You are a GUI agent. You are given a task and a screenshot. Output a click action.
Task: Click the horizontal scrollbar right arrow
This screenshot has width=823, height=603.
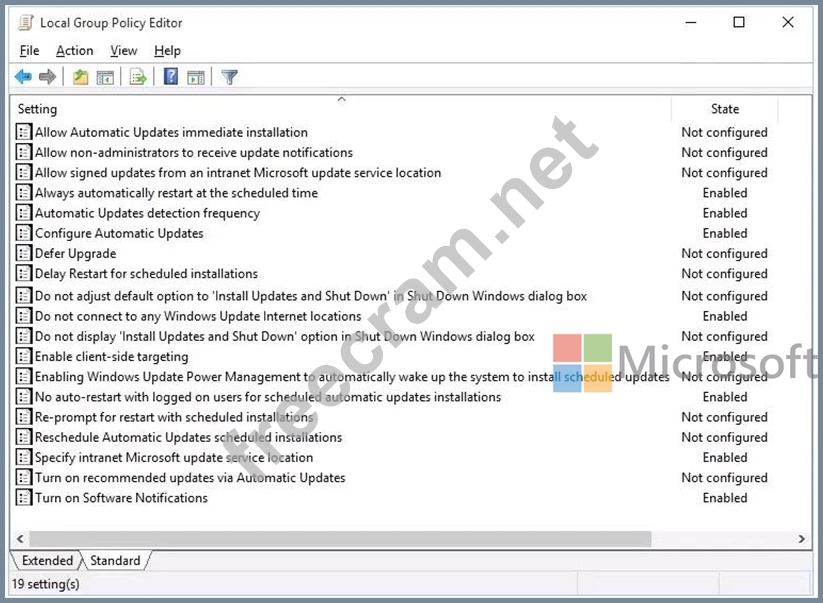(x=801, y=539)
